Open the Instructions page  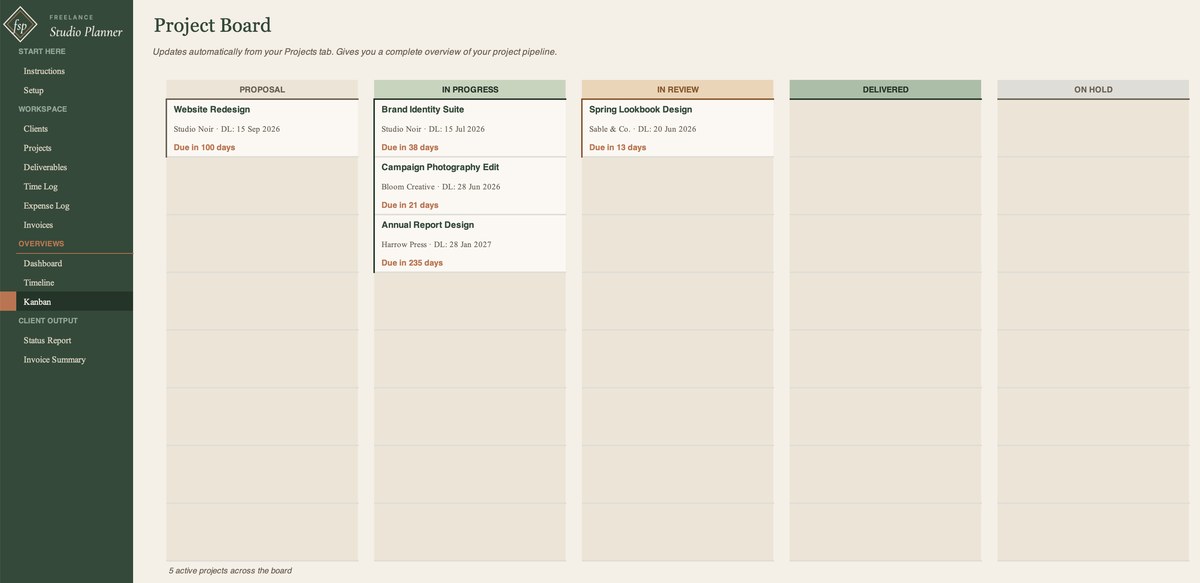[44, 71]
